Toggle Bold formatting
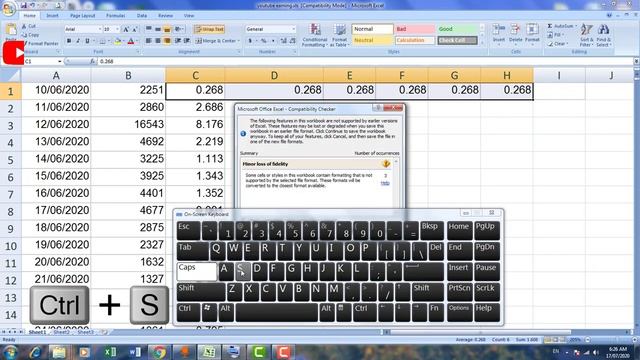 69,41
